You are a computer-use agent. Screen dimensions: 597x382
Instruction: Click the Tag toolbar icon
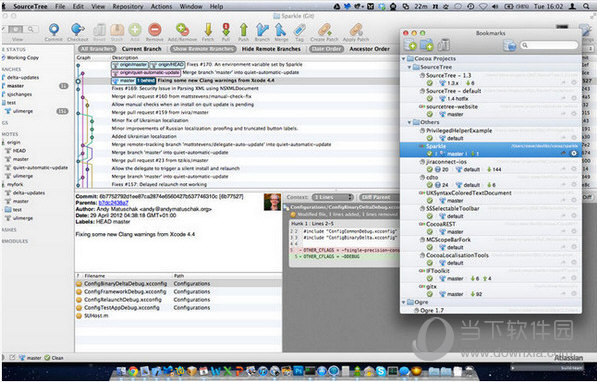pos(300,29)
